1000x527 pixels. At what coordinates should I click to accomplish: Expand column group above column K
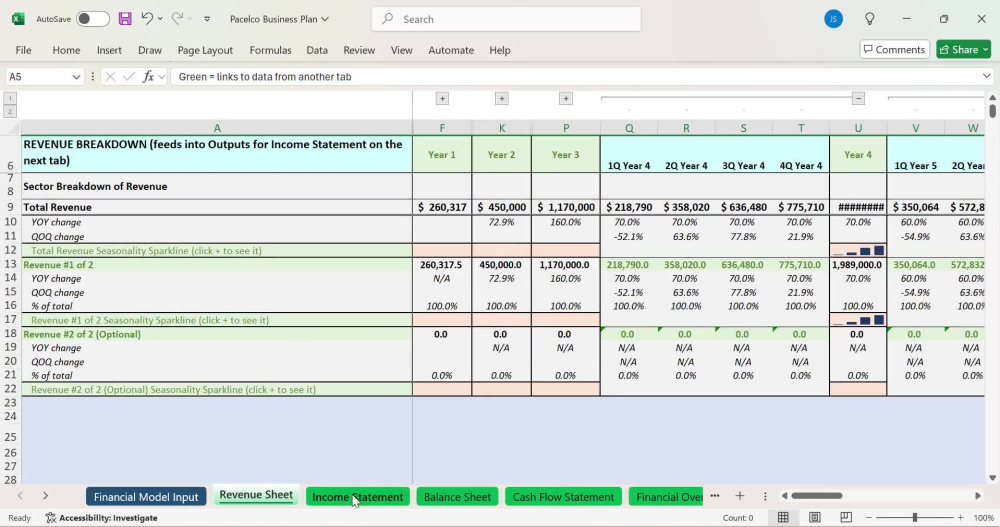point(501,98)
